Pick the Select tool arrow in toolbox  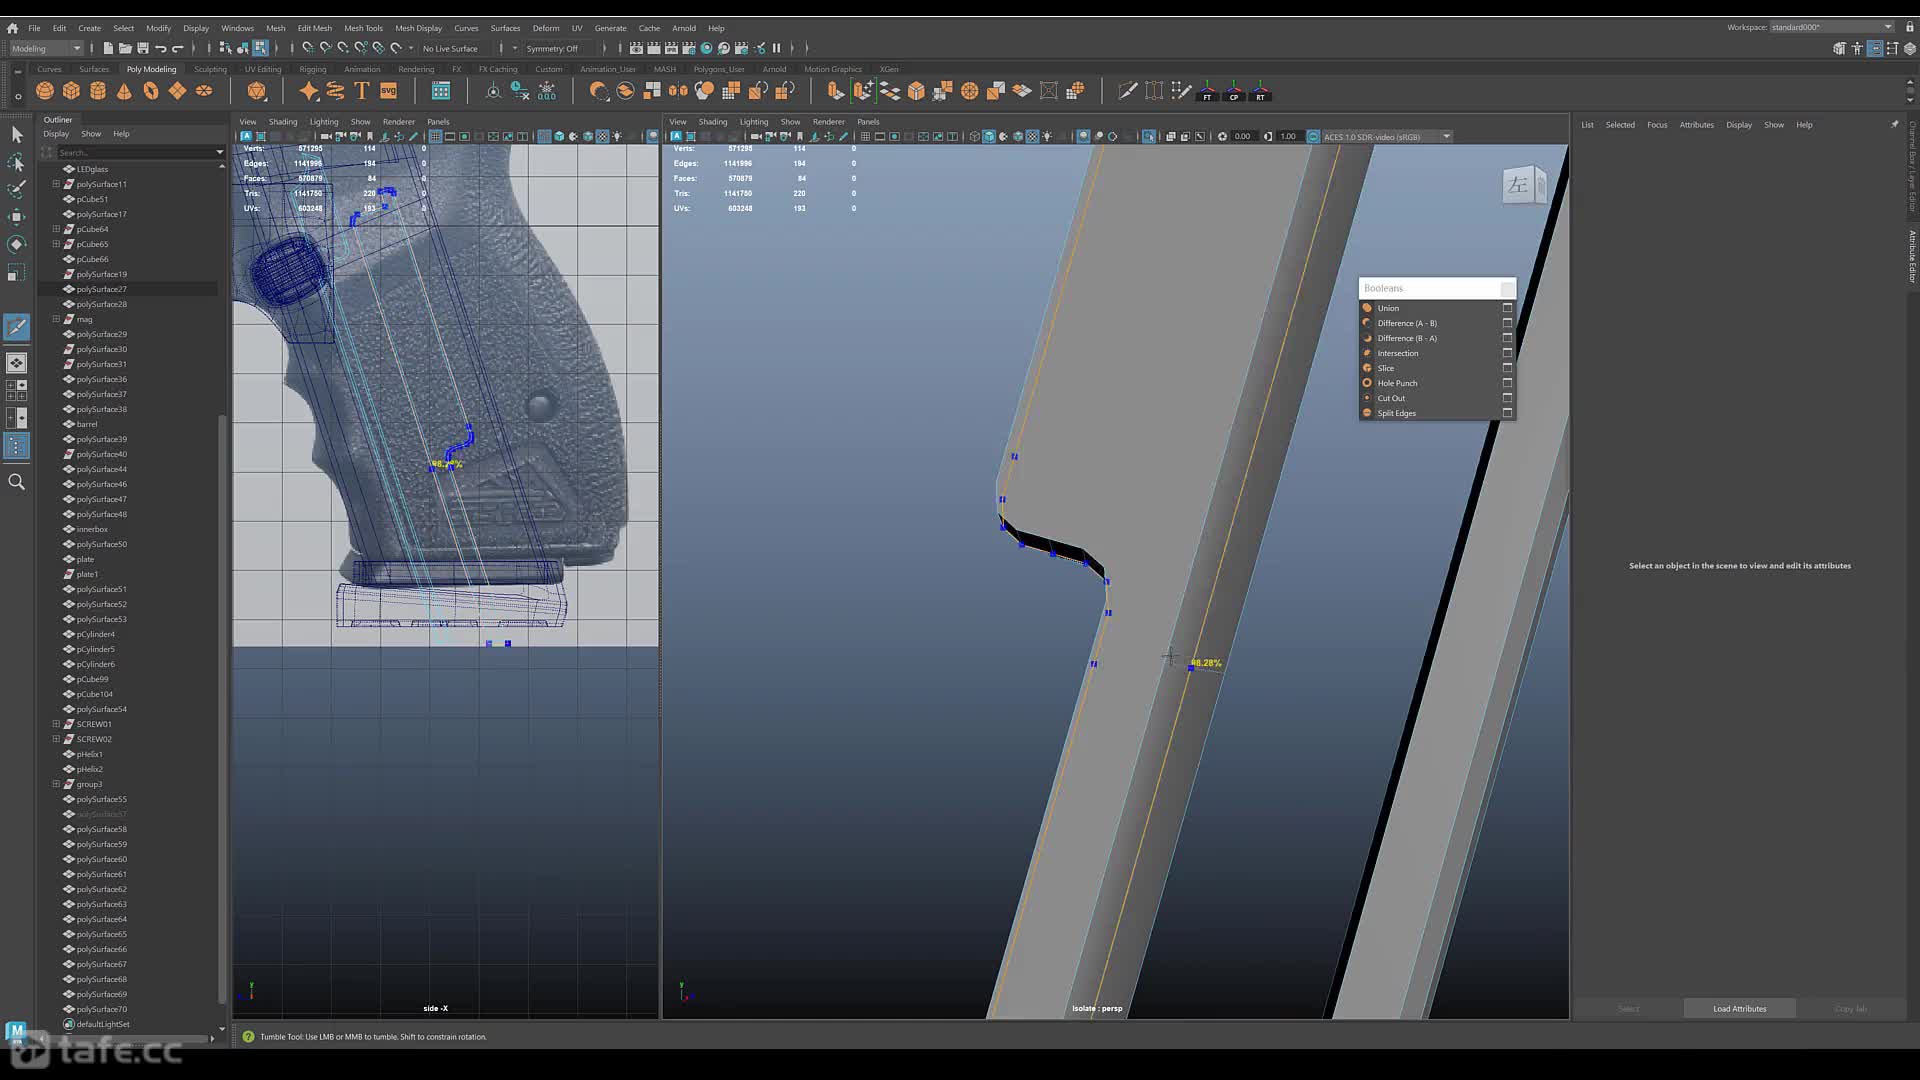pos(16,134)
